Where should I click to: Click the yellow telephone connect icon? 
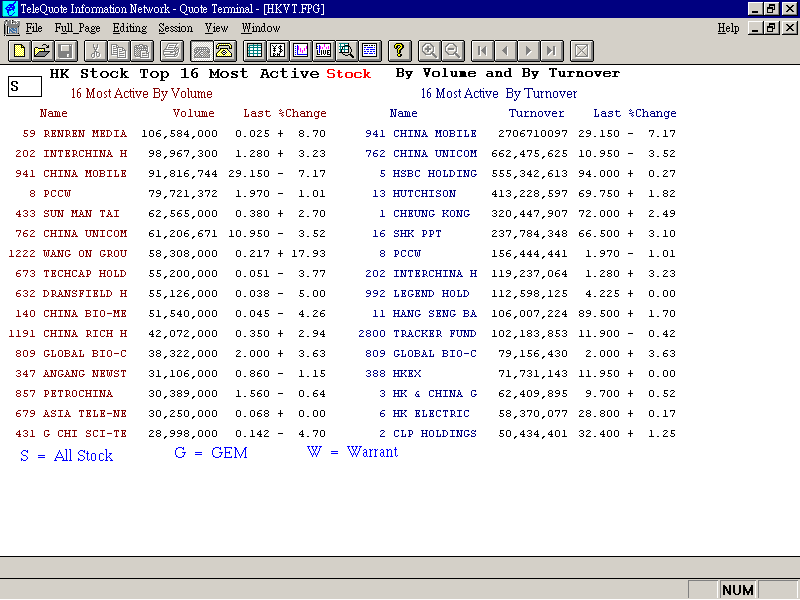(x=224, y=51)
